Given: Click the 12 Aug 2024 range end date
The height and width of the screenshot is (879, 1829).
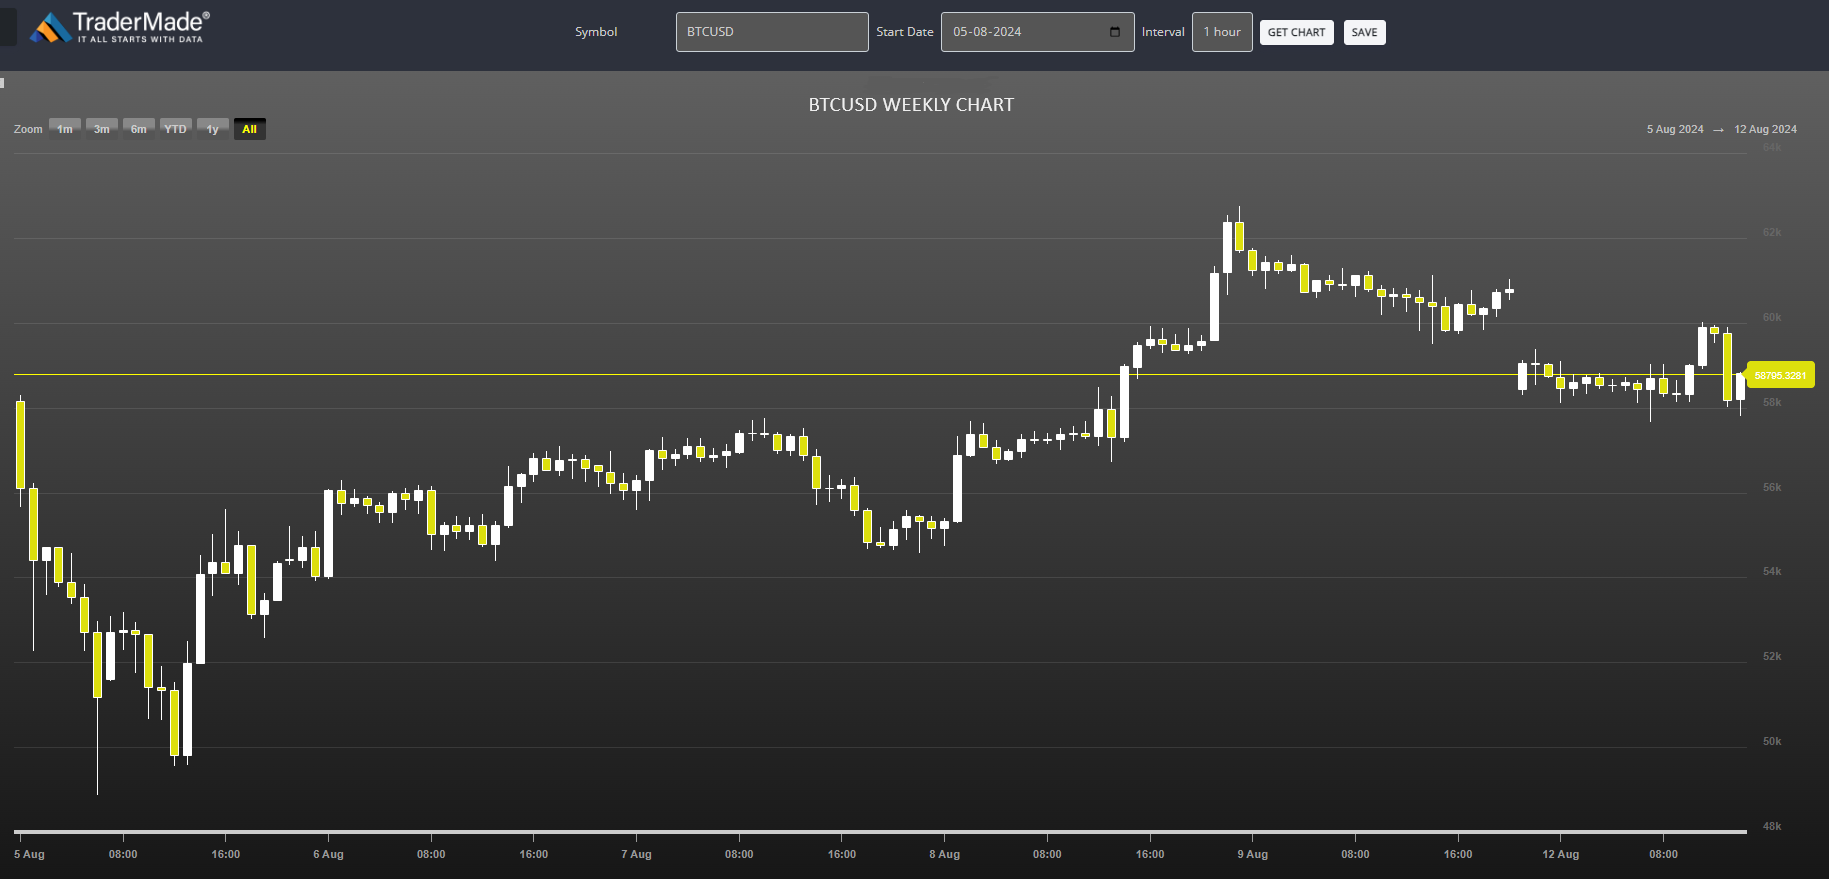Looking at the screenshot, I should click(1765, 129).
